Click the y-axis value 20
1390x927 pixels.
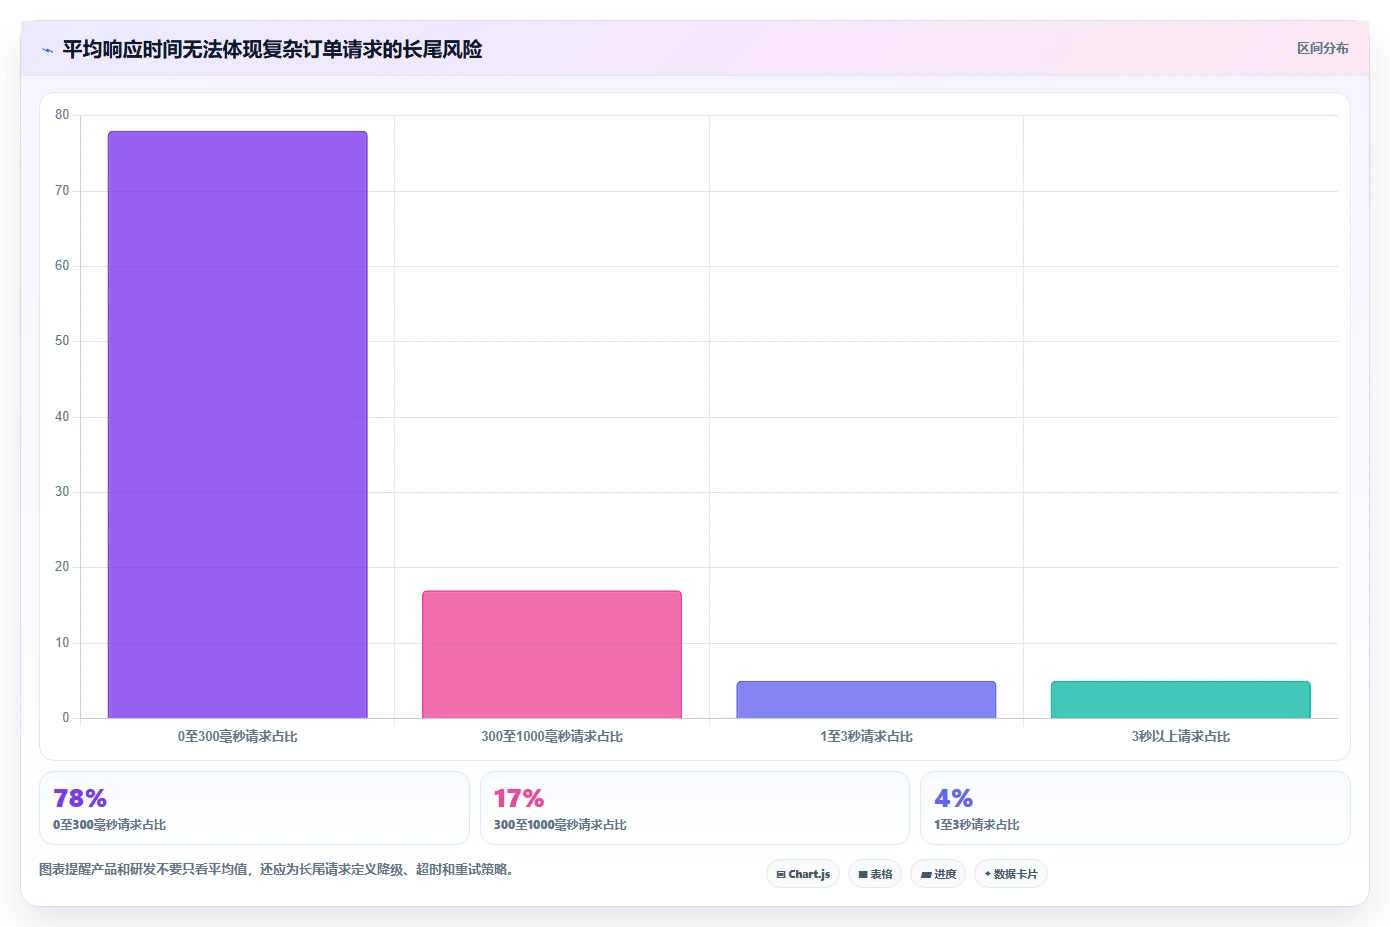click(x=62, y=567)
